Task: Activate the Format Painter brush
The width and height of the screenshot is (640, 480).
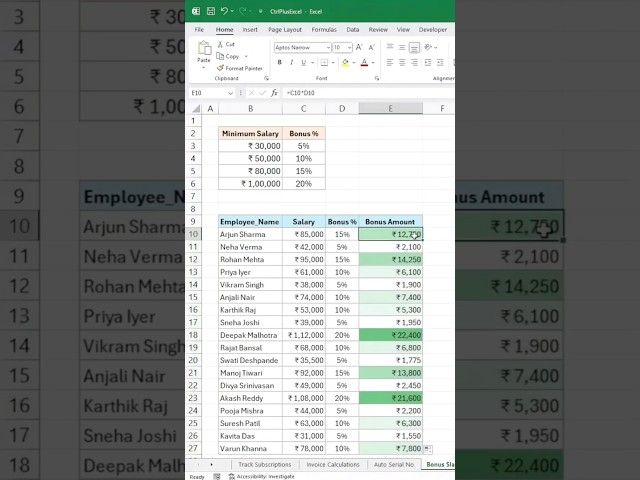Action: [240, 68]
